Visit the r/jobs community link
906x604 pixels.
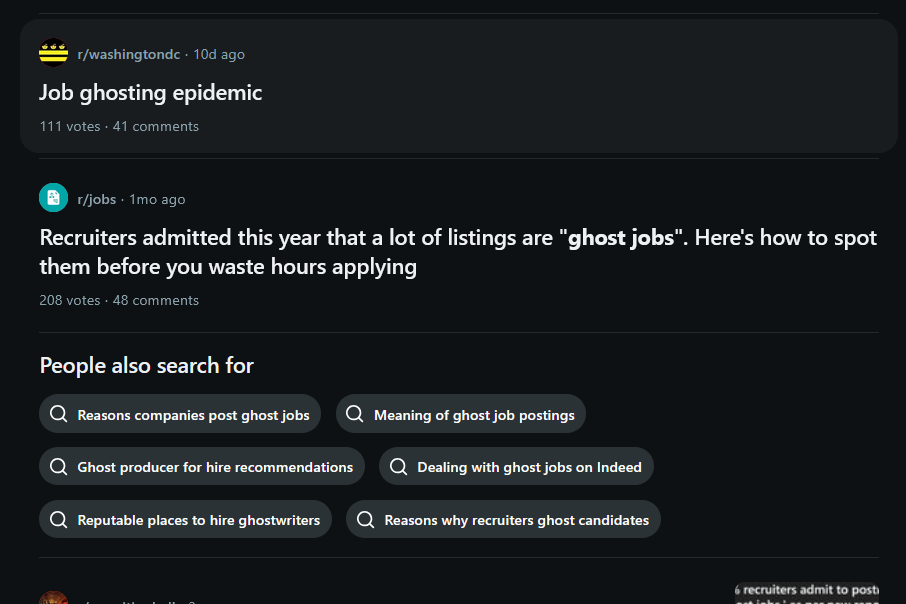[96, 199]
